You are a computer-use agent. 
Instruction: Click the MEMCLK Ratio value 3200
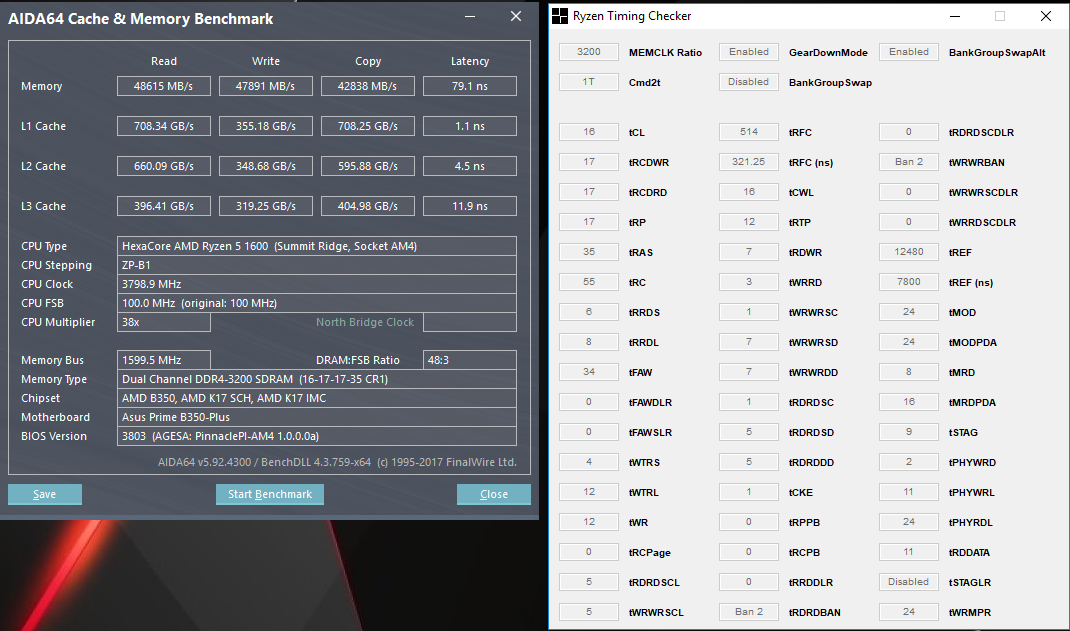[x=589, y=52]
